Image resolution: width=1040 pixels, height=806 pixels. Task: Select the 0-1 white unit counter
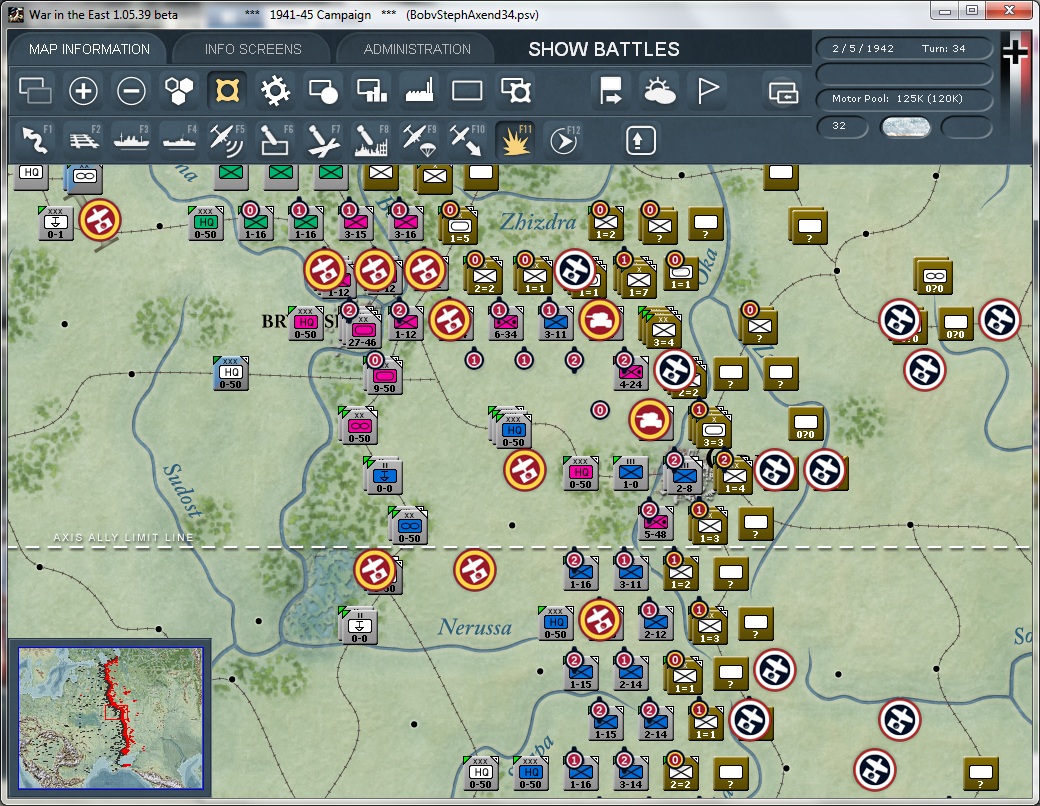click(56, 224)
